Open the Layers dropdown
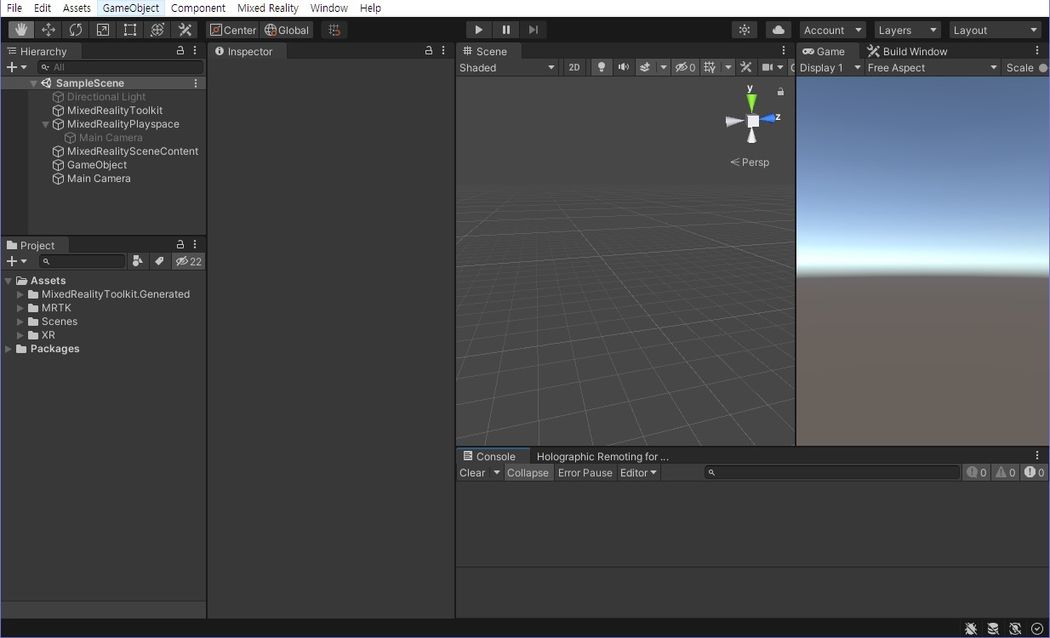 [907, 30]
